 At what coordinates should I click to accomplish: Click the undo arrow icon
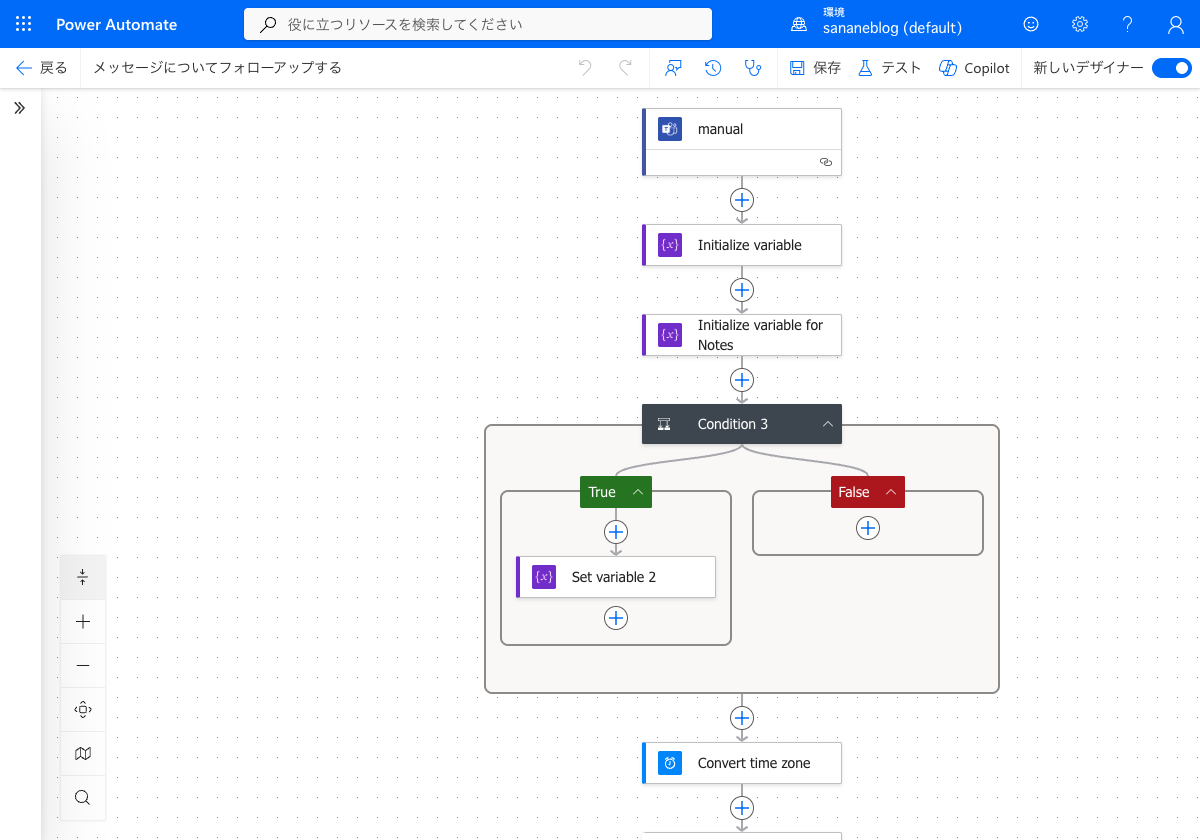click(585, 68)
